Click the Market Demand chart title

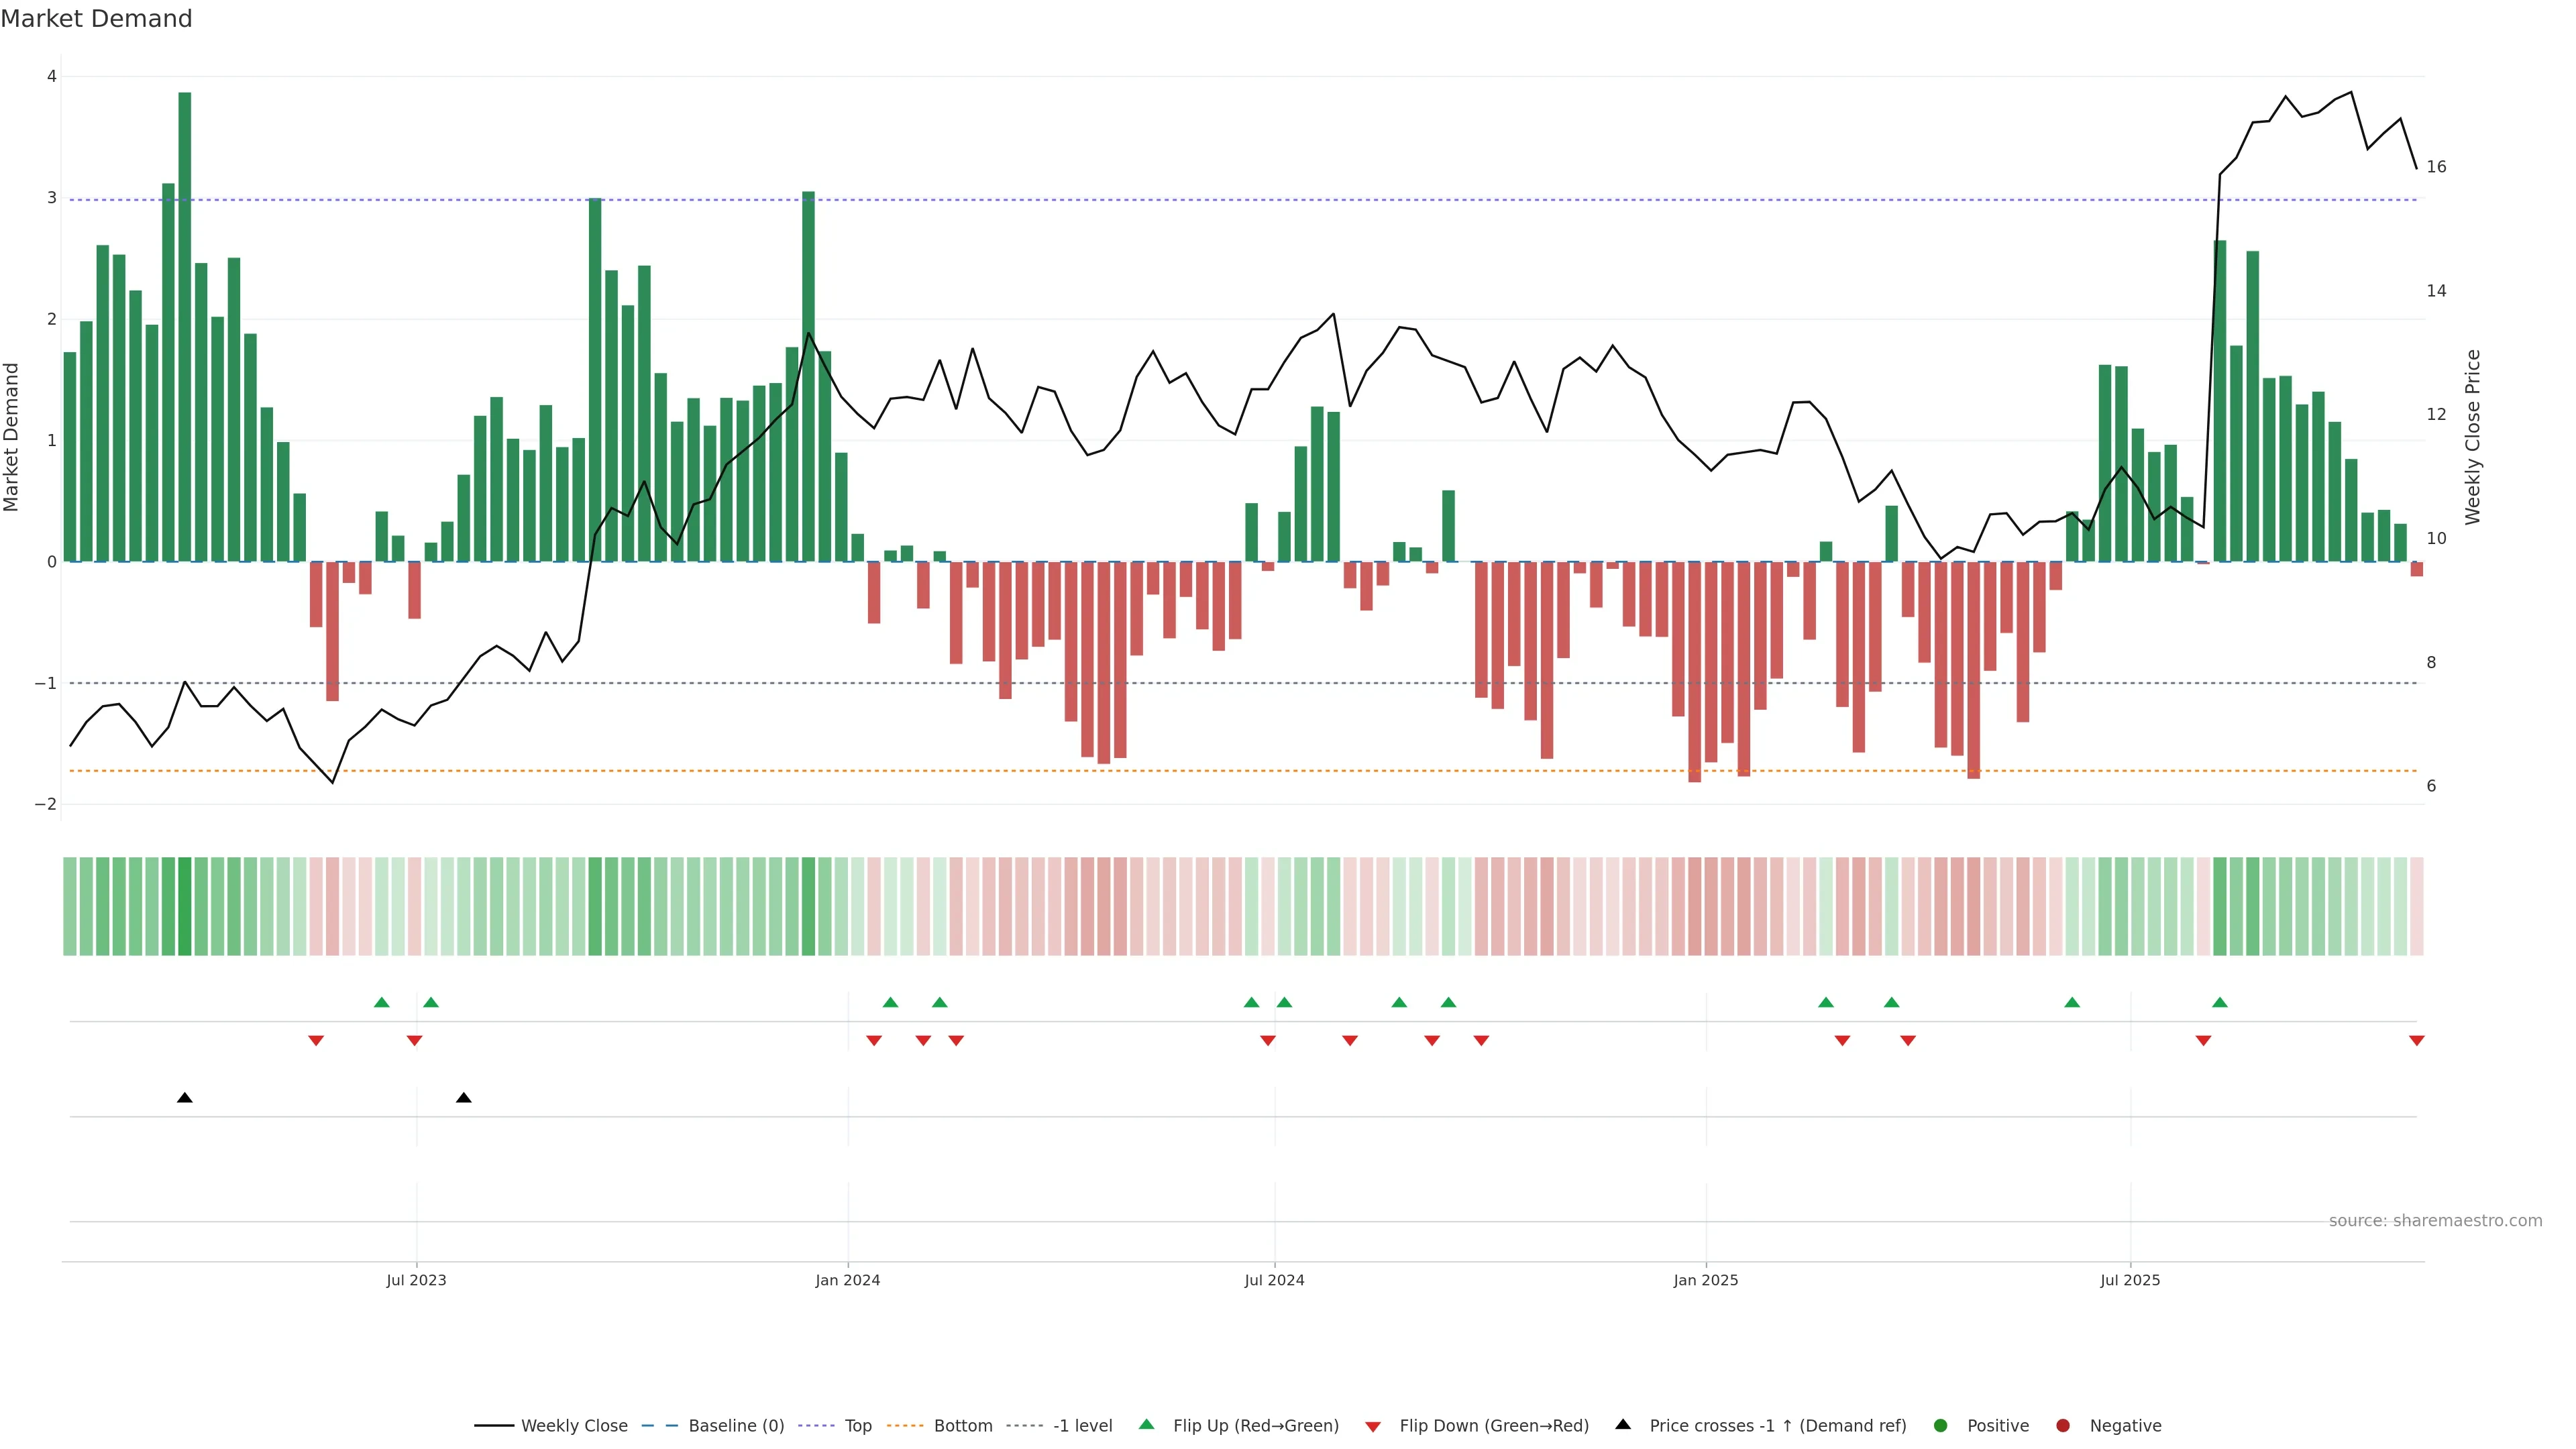click(96, 19)
